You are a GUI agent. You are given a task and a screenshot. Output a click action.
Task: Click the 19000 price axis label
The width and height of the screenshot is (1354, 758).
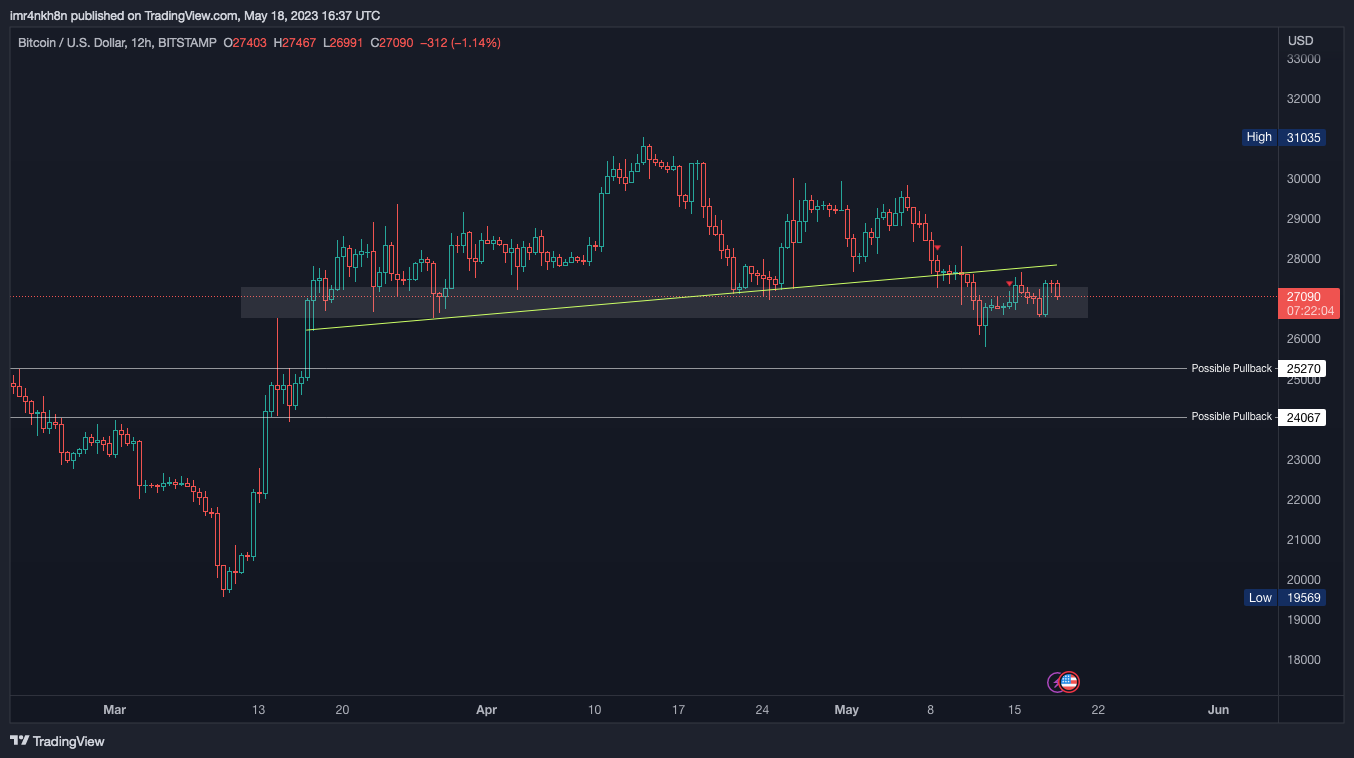pos(1304,620)
